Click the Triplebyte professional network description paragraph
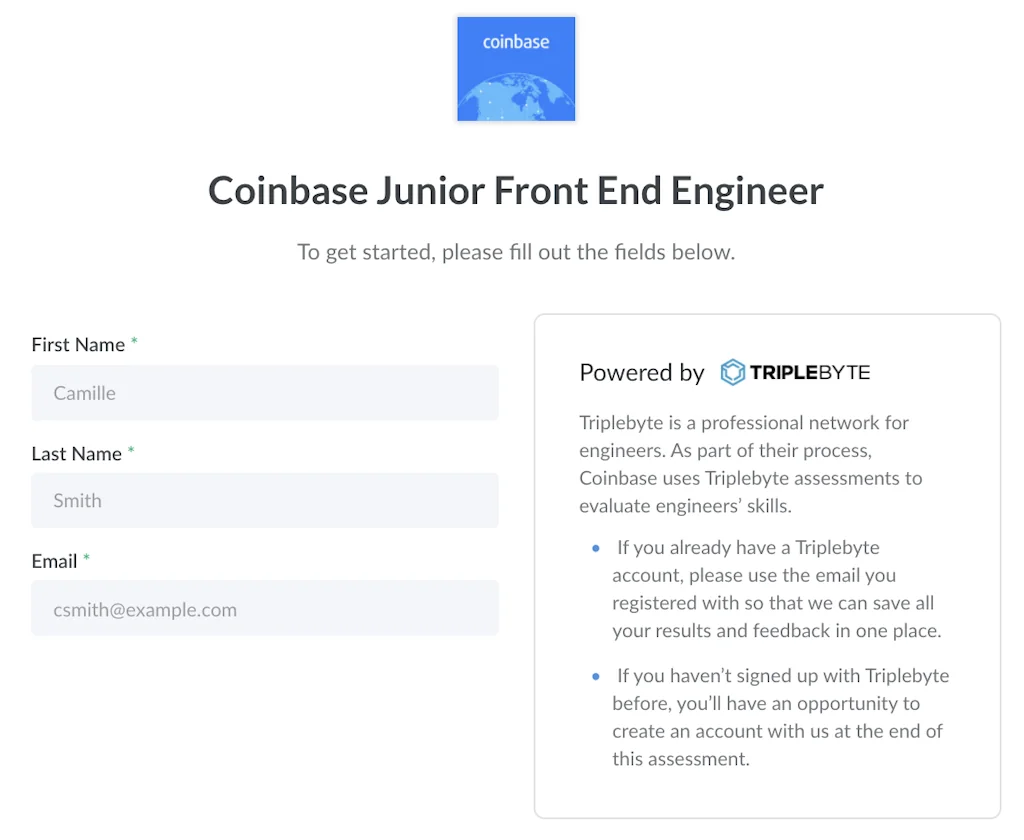 [x=750, y=464]
